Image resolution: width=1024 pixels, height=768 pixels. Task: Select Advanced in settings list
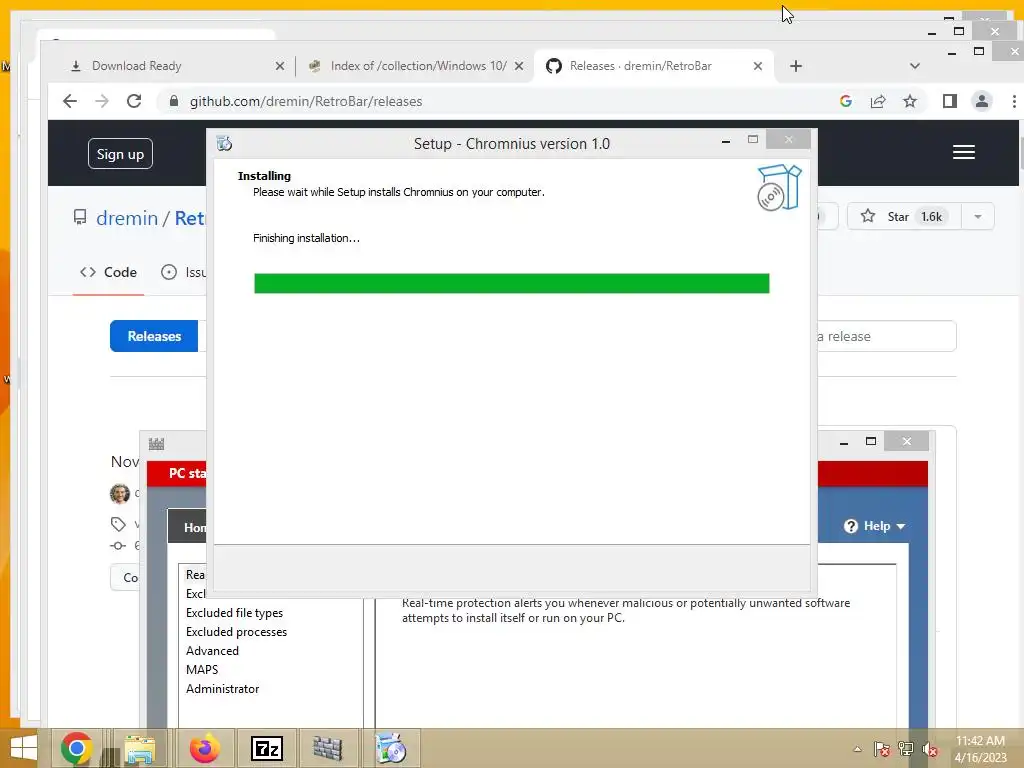212,651
